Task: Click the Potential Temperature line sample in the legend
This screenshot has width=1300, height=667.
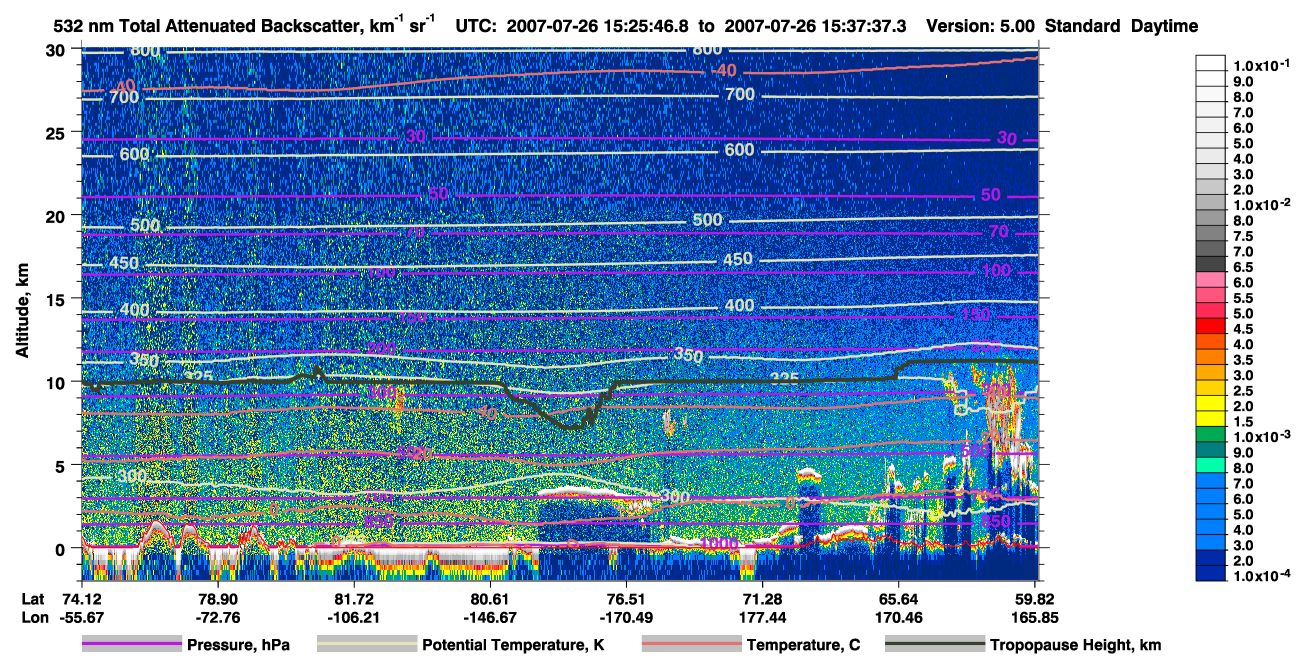Action: [x=367, y=645]
